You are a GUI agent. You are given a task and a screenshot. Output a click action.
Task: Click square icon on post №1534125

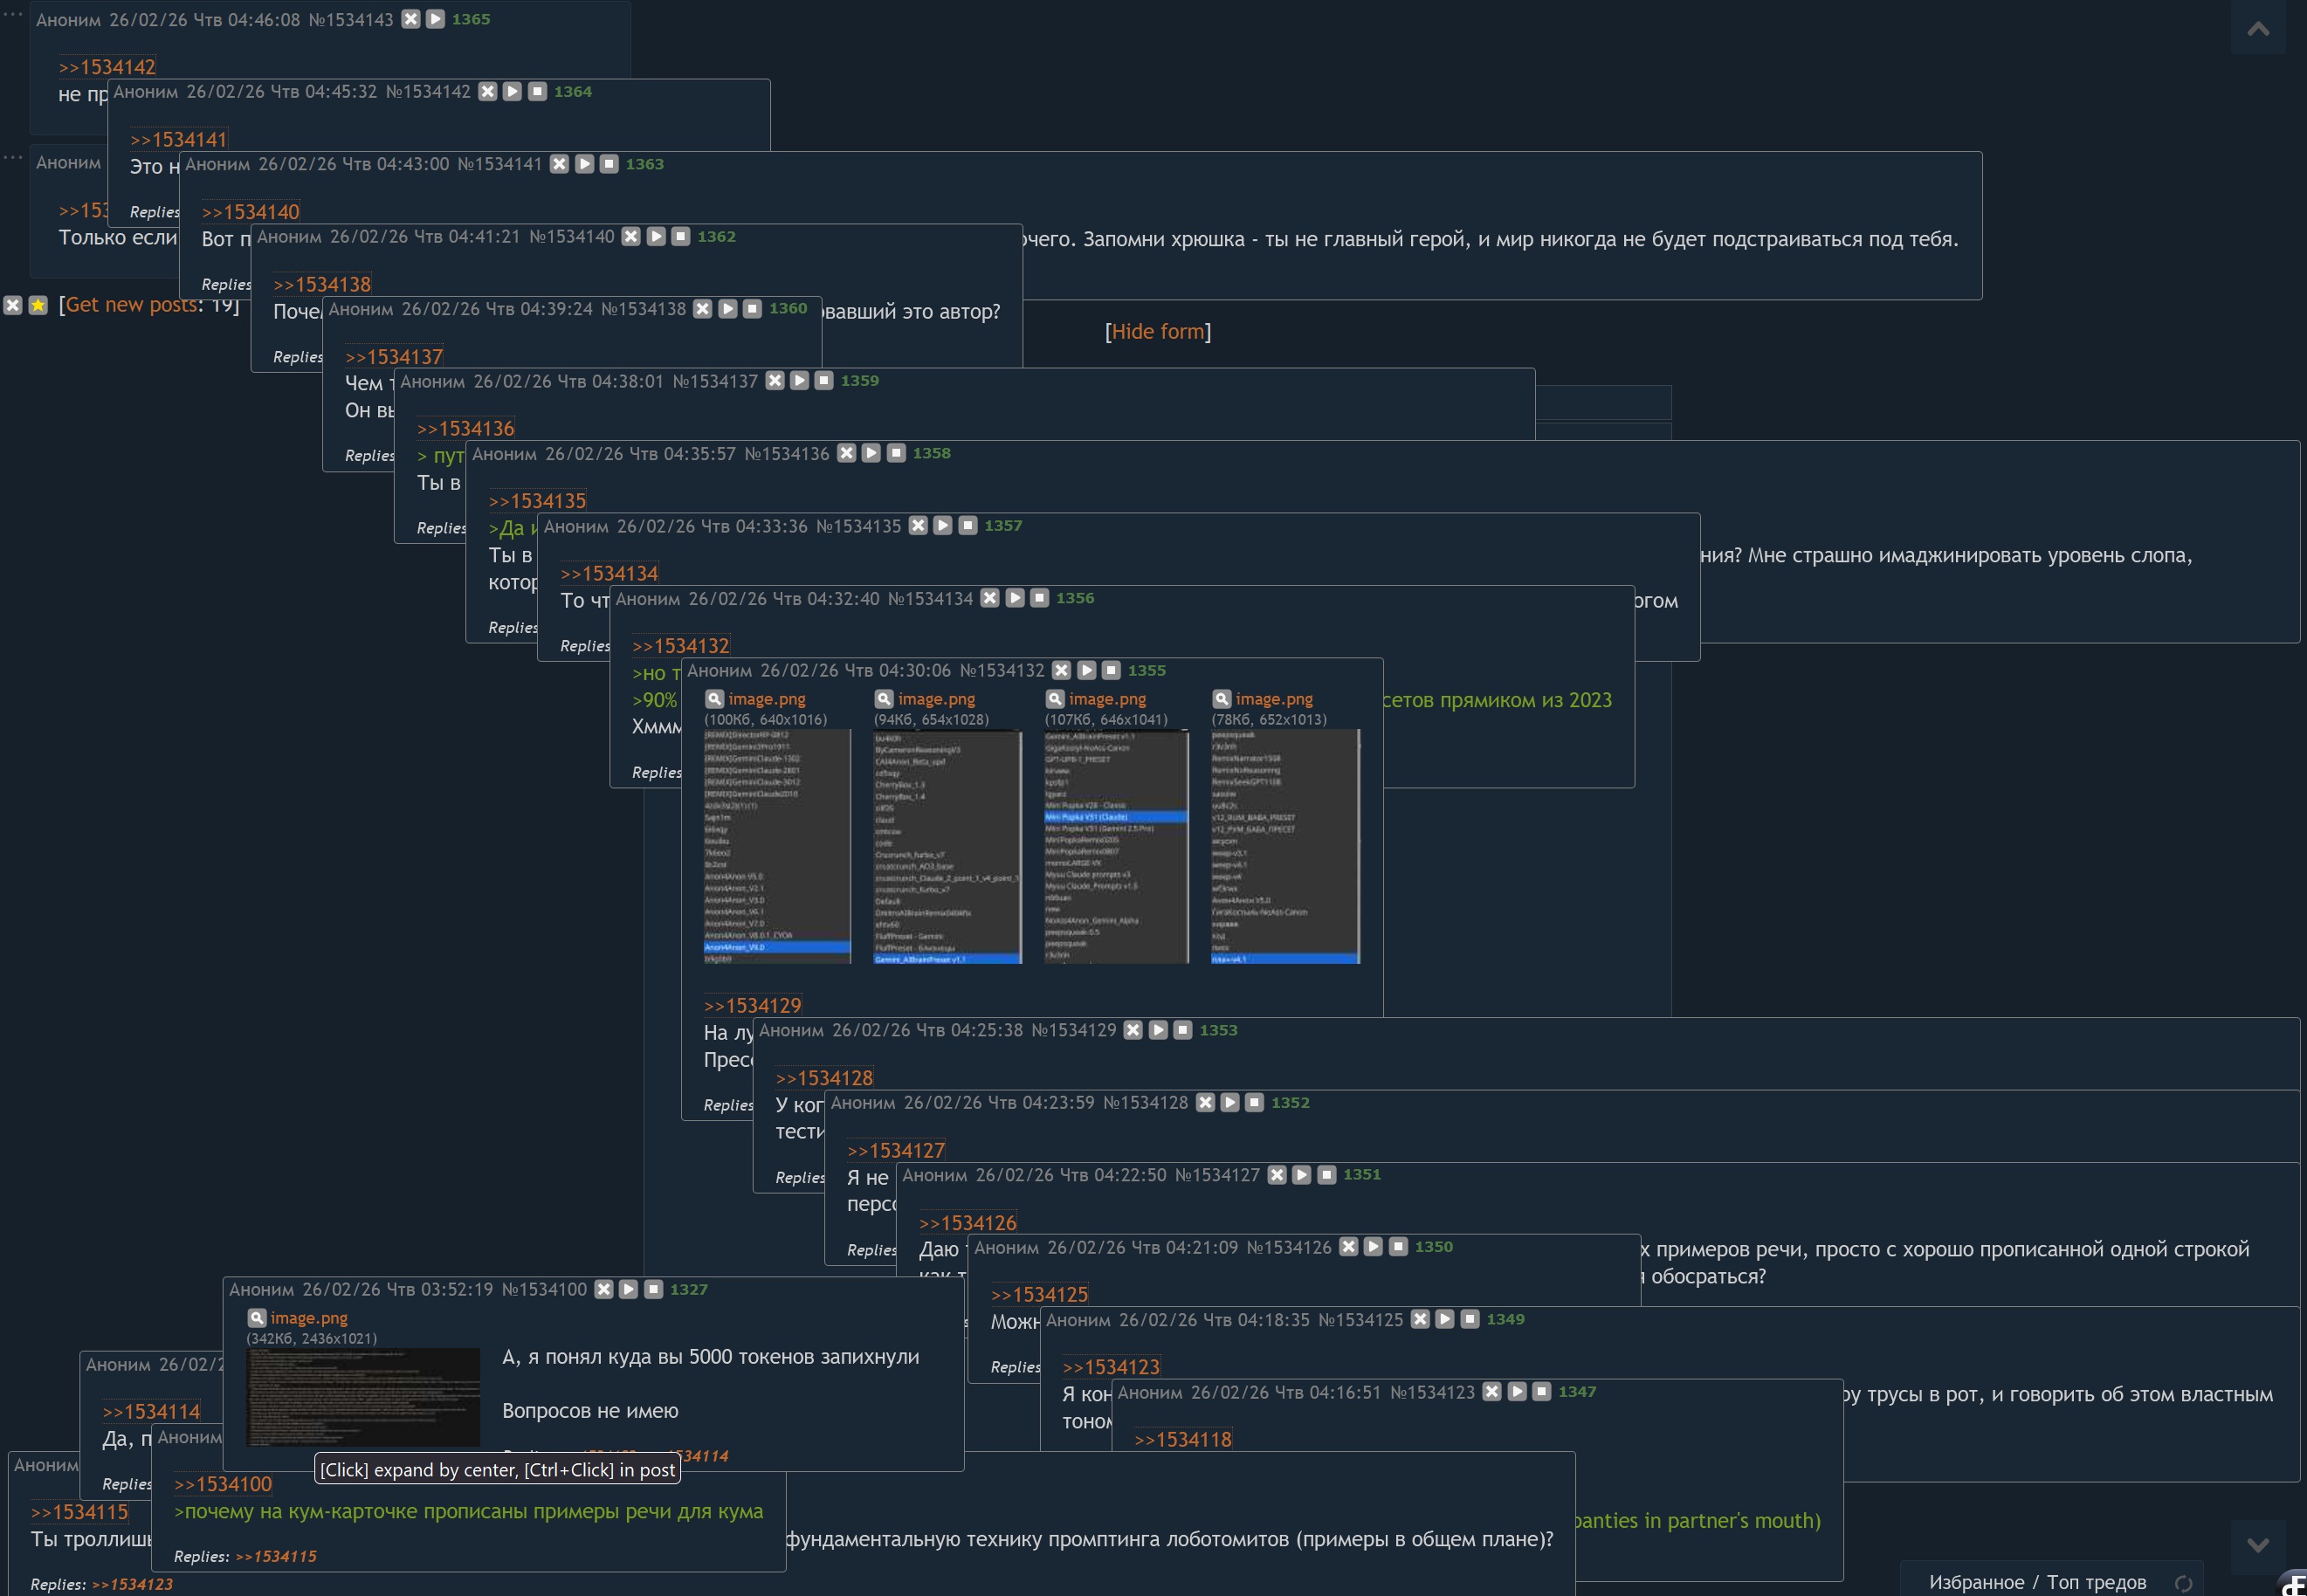(1469, 1319)
